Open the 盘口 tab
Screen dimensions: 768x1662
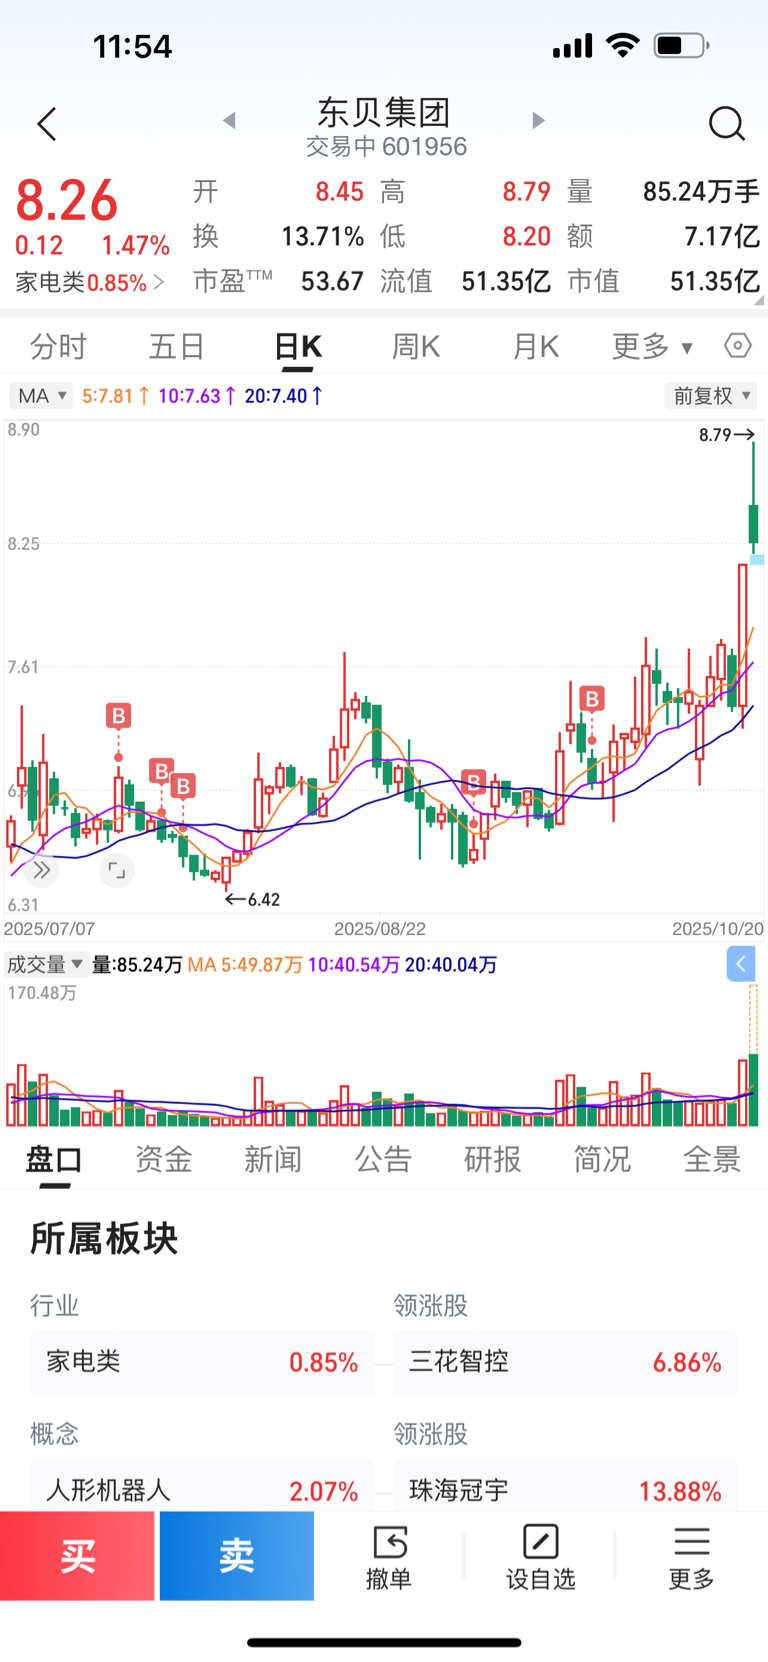(x=54, y=1160)
